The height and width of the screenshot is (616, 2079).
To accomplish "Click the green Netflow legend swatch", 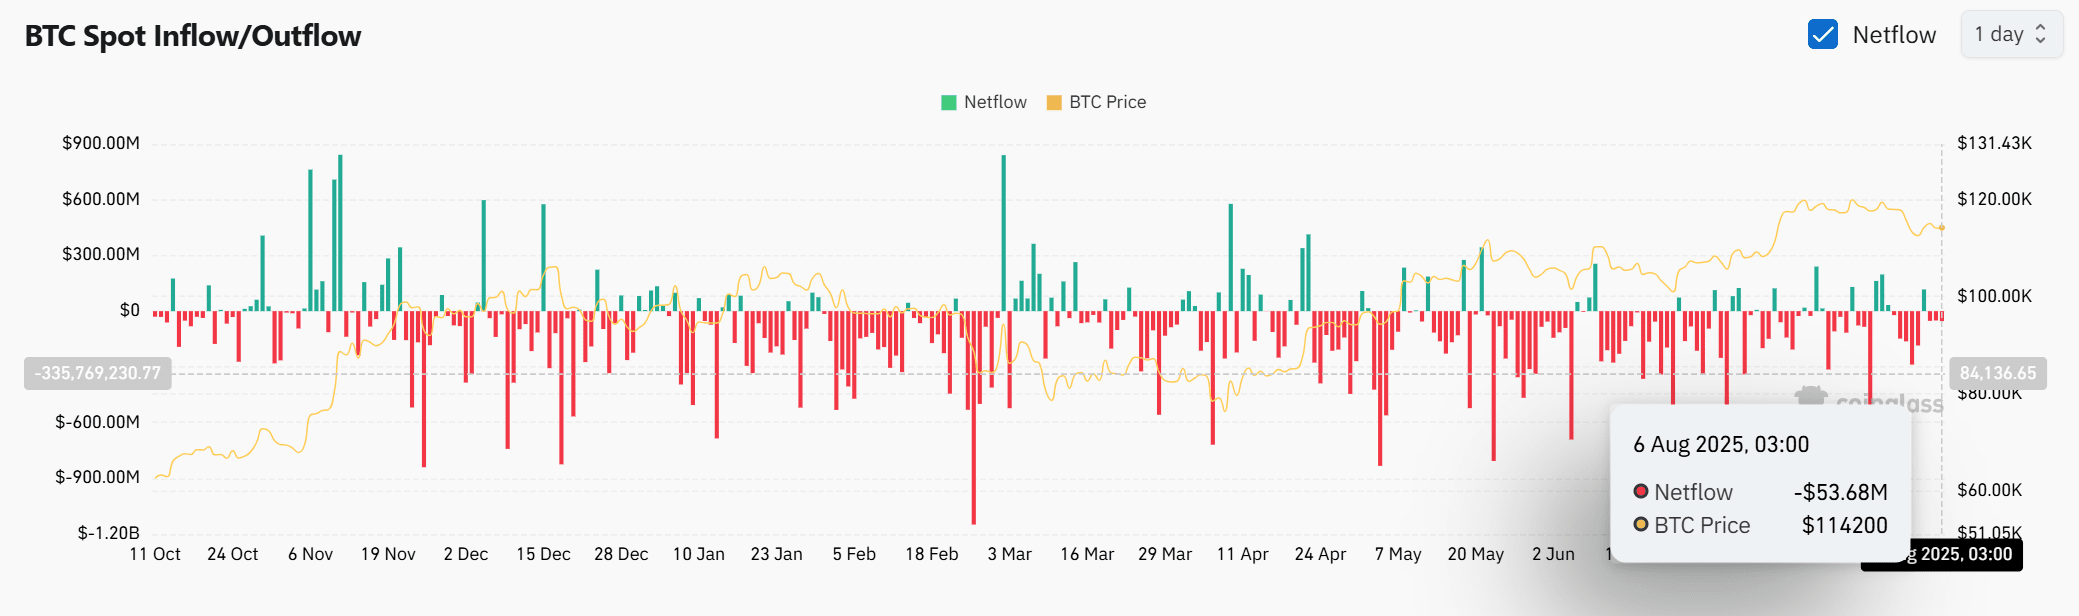I will (x=949, y=102).
